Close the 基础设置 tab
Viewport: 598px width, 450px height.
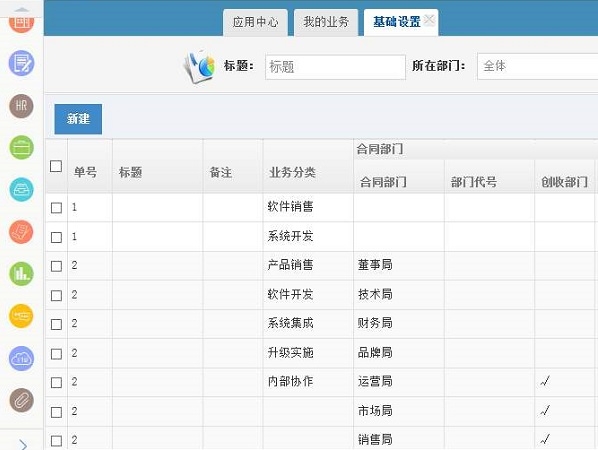click(x=429, y=19)
